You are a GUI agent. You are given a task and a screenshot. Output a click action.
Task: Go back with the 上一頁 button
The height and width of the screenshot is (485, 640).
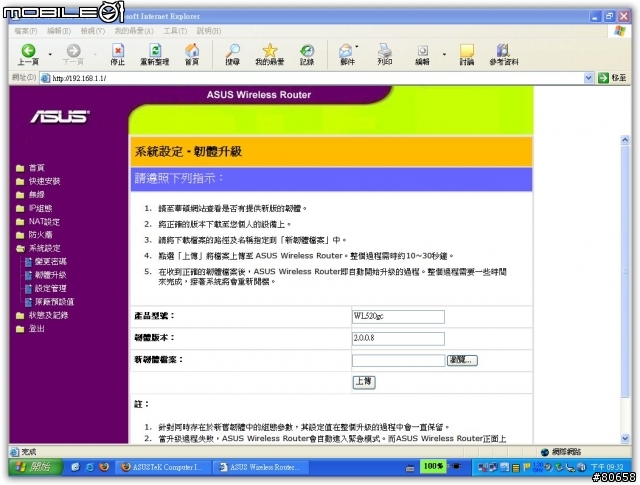pos(28,54)
